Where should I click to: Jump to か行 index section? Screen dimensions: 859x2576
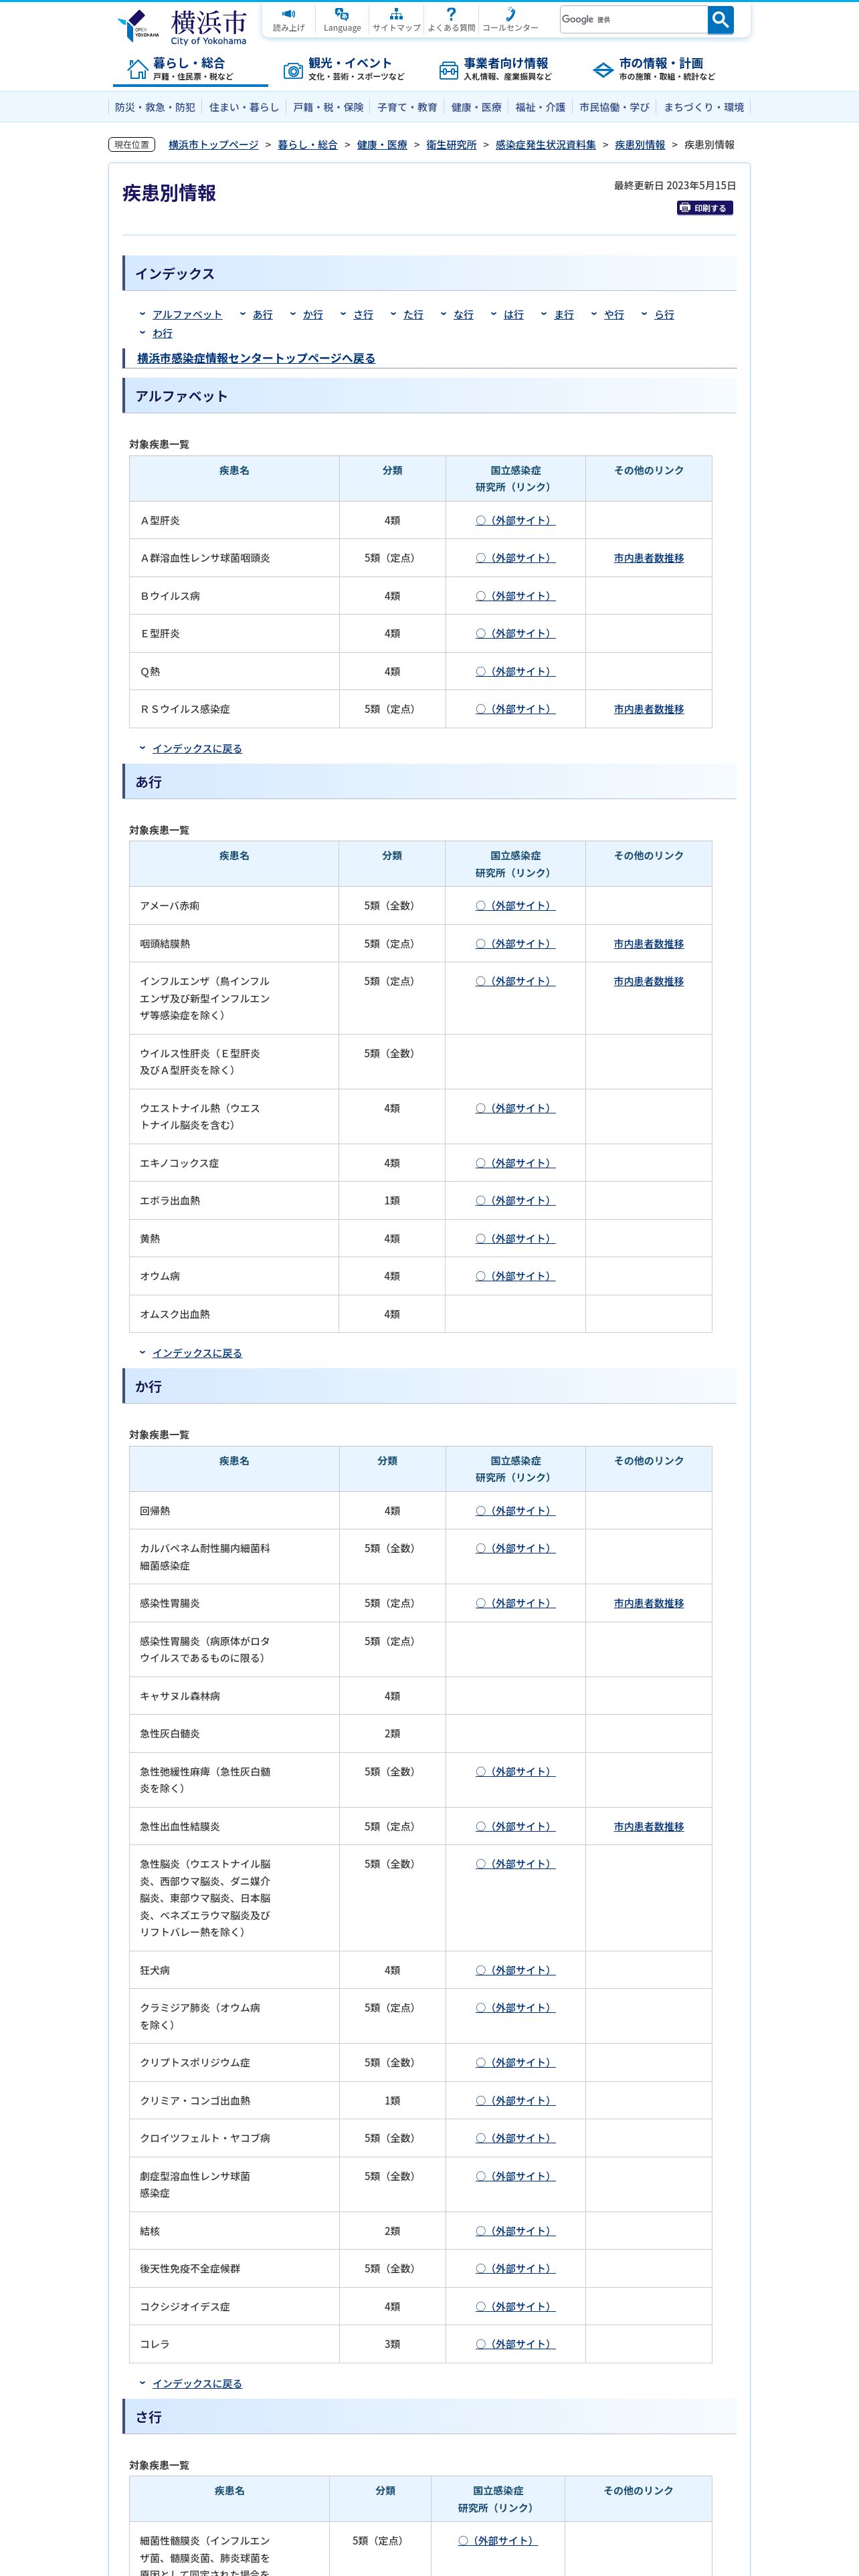[x=313, y=314]
